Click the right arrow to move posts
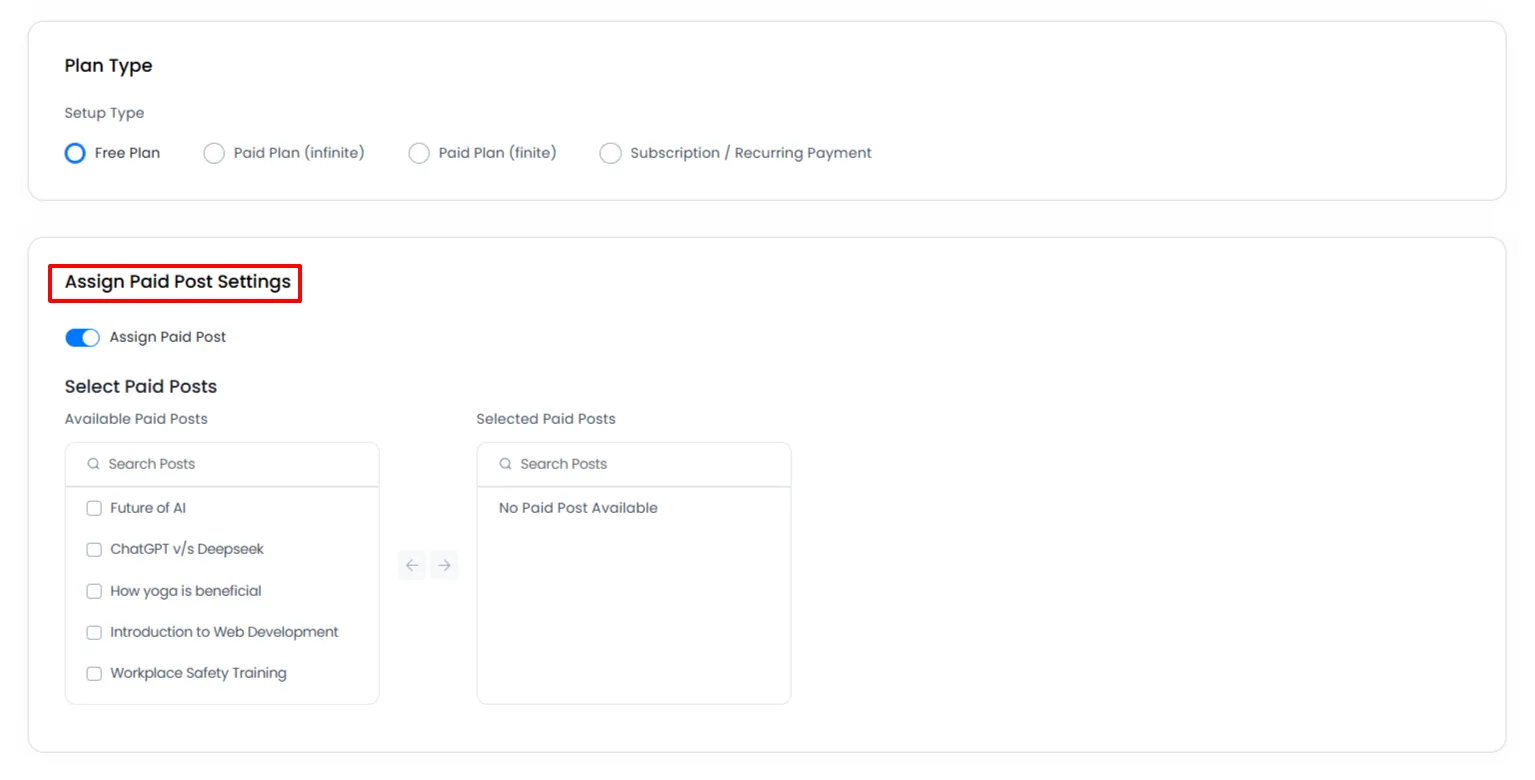1535x780 pixels. [x=444, y=565]
